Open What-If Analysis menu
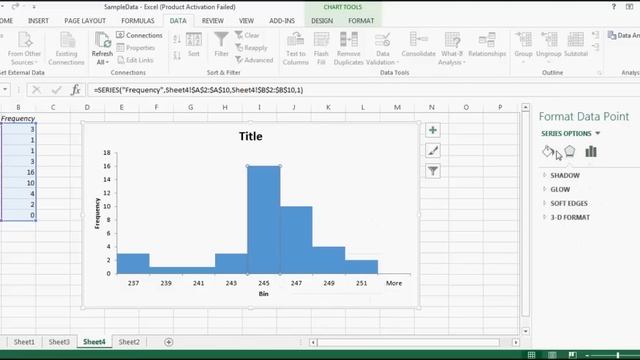640x360 pixels. click(x=452, y=48)
